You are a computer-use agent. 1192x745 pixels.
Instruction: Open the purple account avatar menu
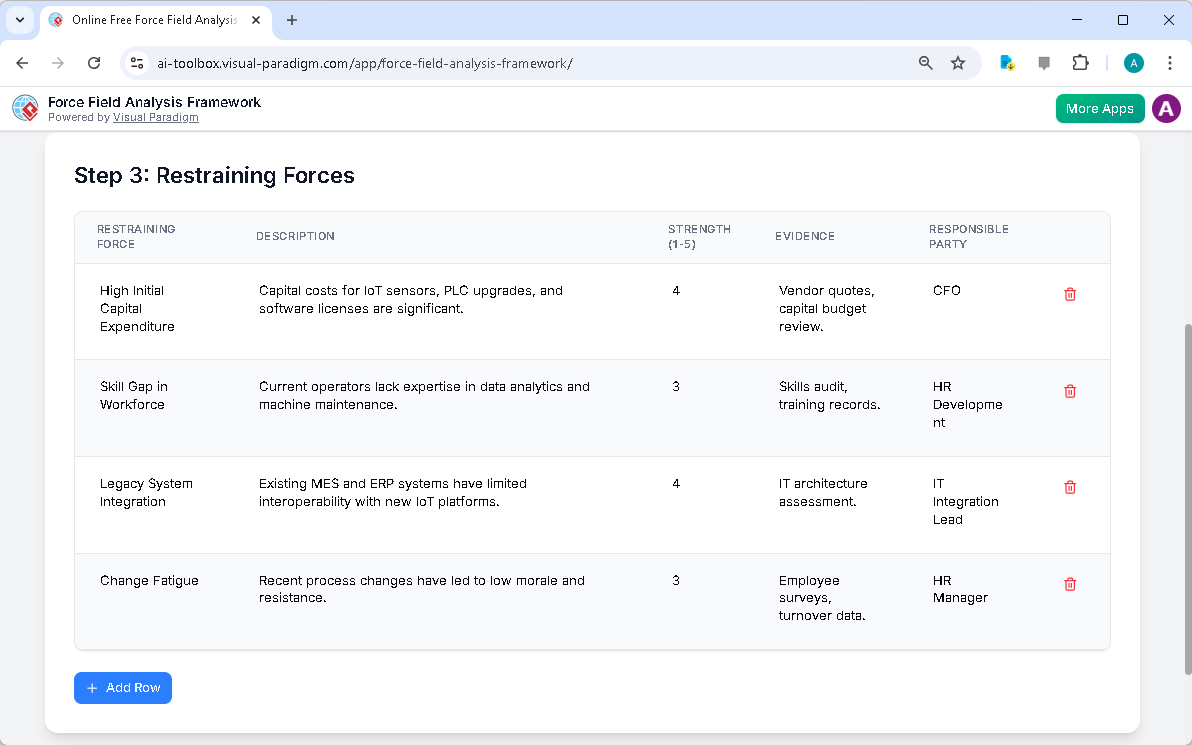(x=1166, y=108)
